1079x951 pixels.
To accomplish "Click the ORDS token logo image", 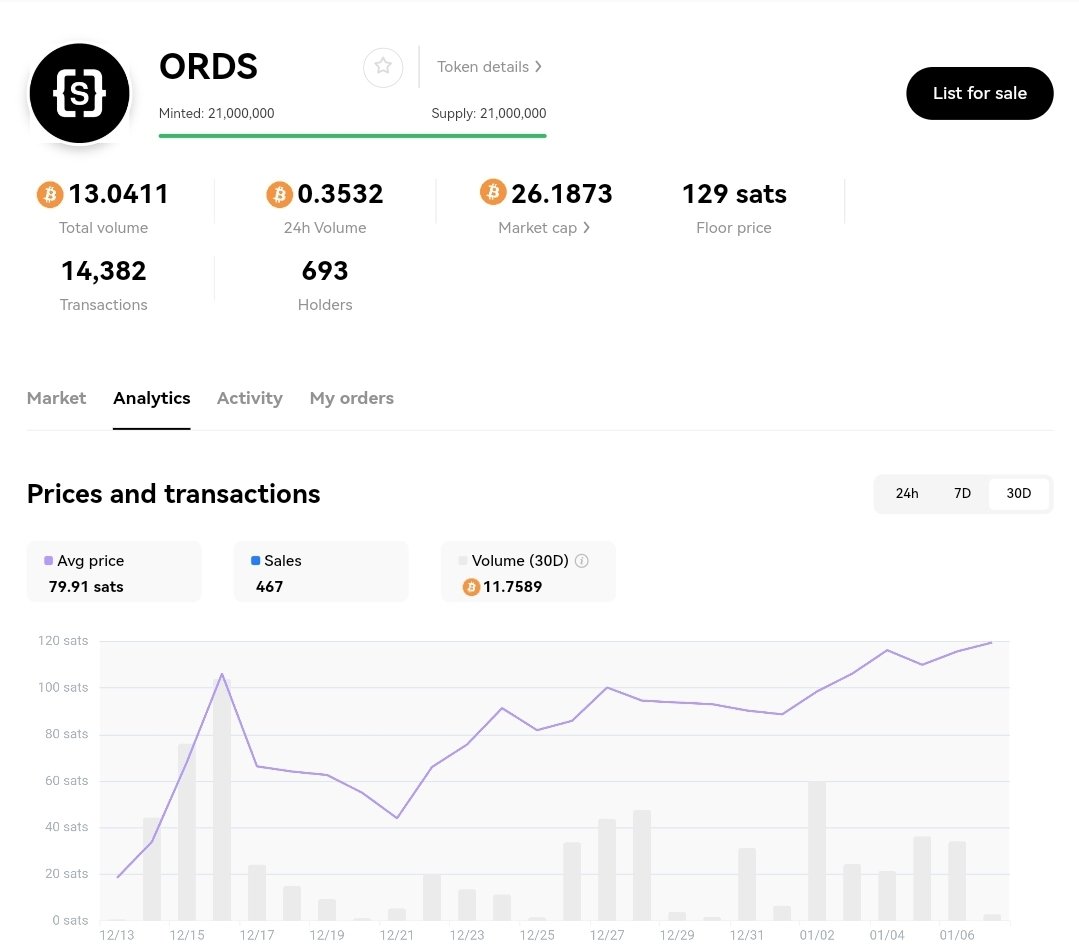I will click(79, 92).
